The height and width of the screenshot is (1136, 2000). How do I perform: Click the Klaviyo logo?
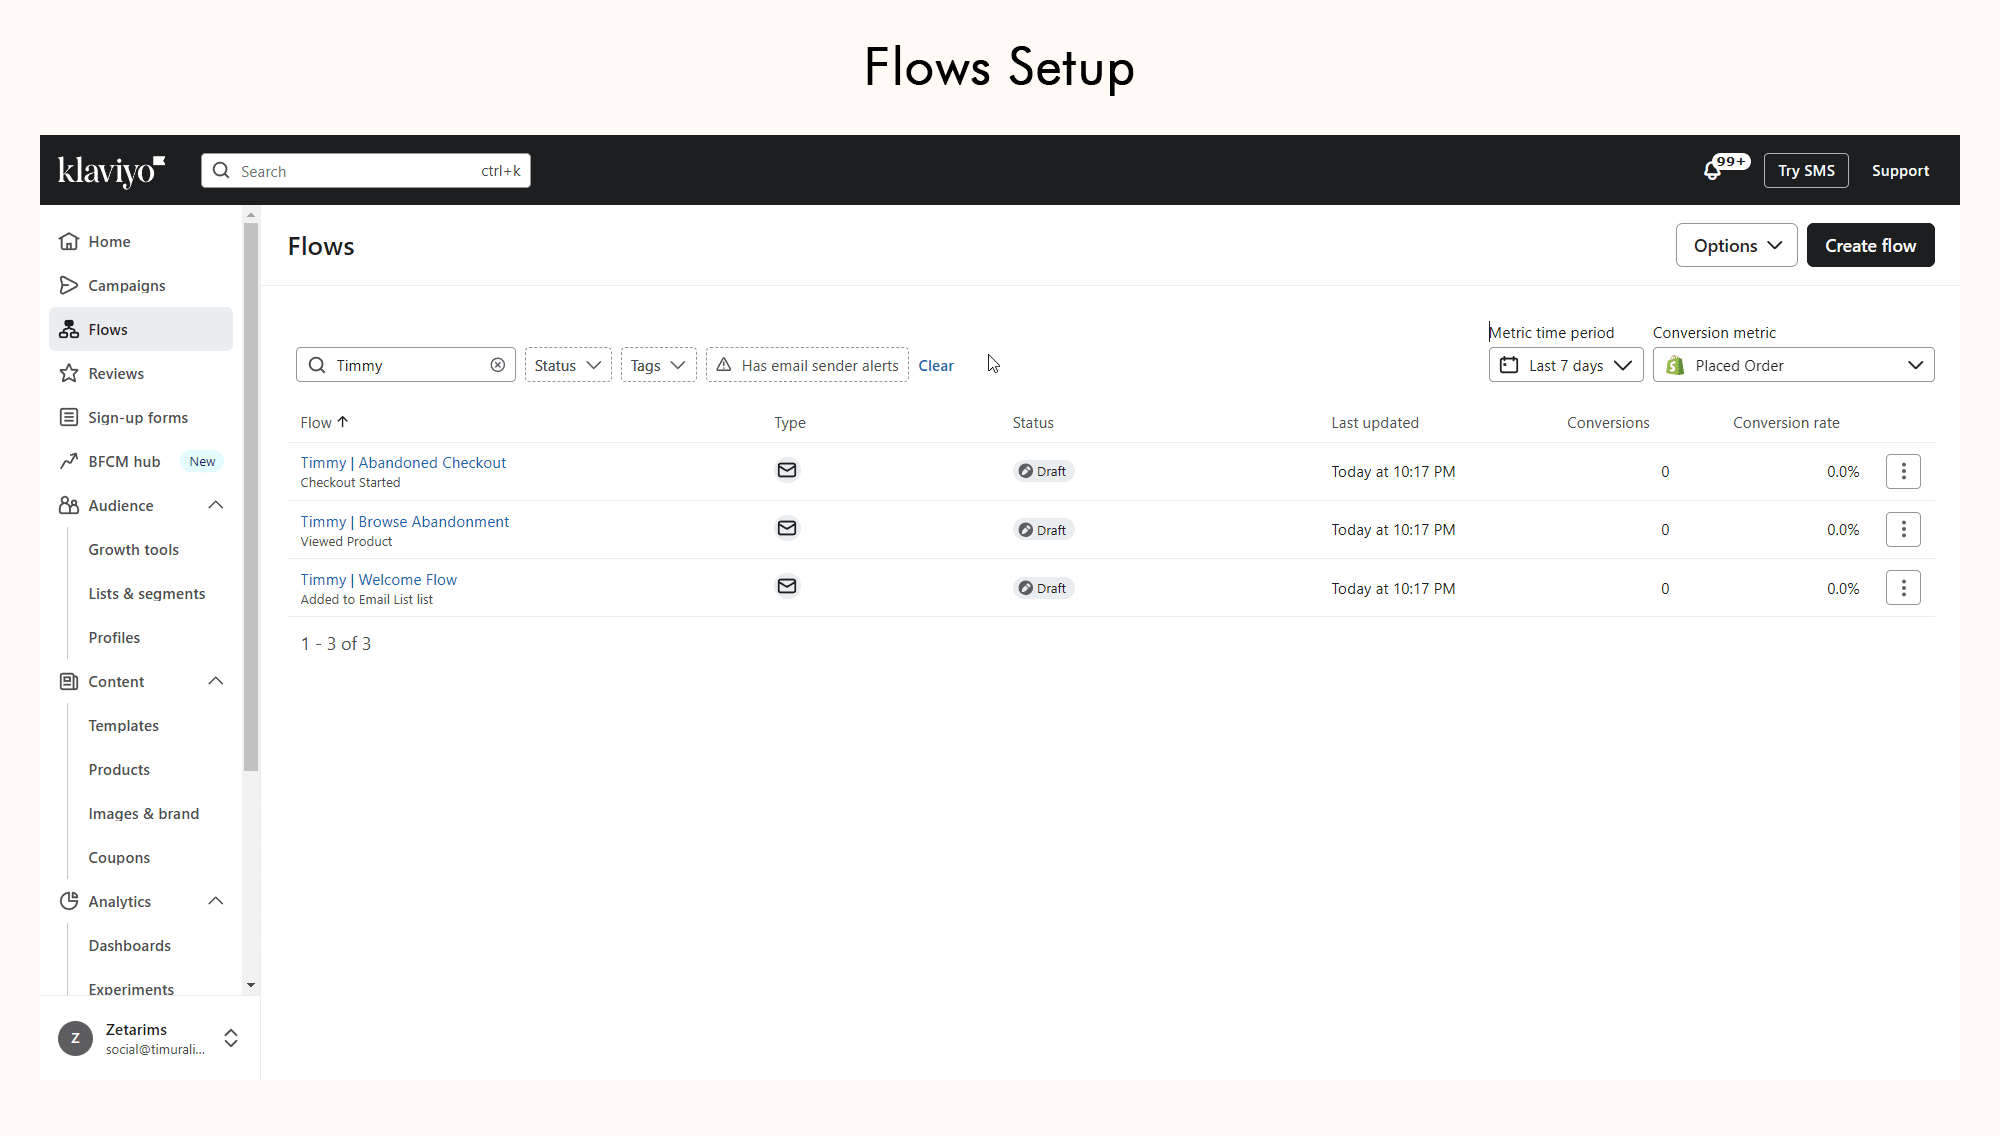[x=111, y=171]
